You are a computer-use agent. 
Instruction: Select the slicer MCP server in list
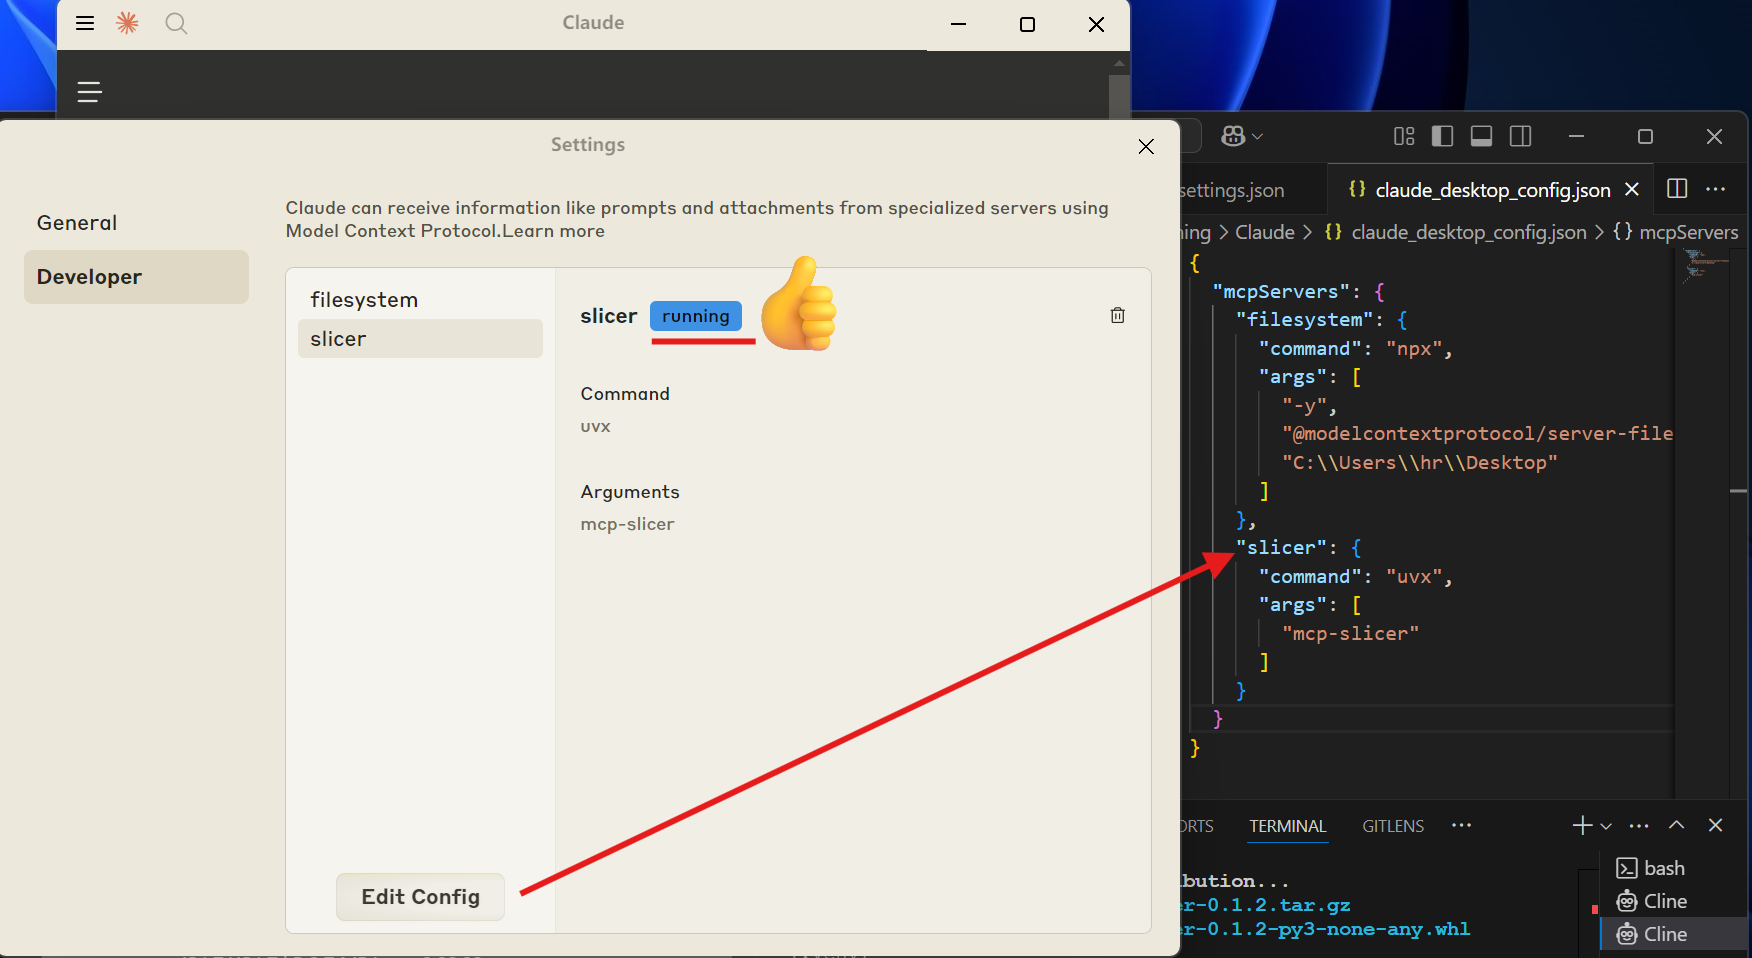click(x=420, y=339)
